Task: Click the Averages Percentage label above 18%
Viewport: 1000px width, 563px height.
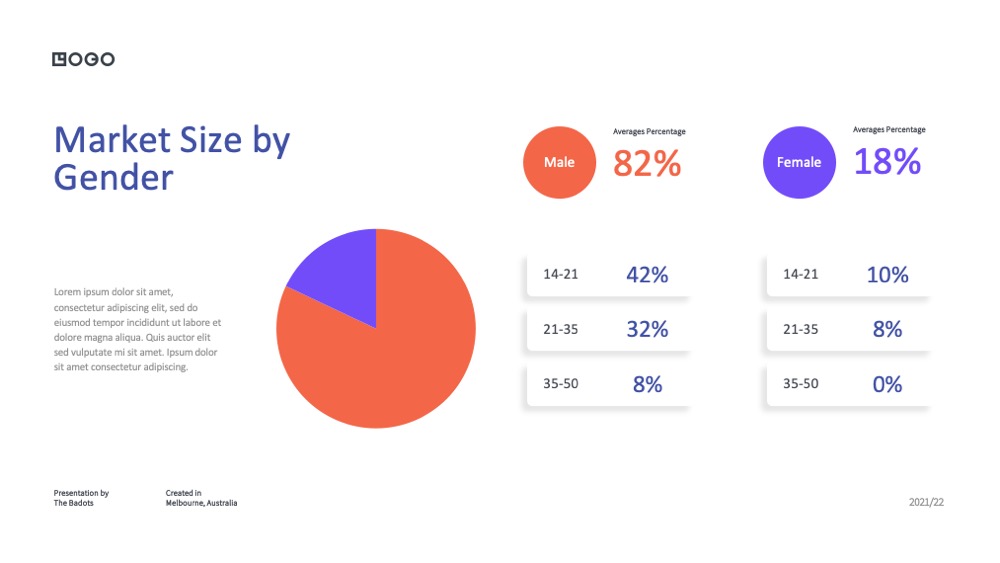Action: (889, 129)
